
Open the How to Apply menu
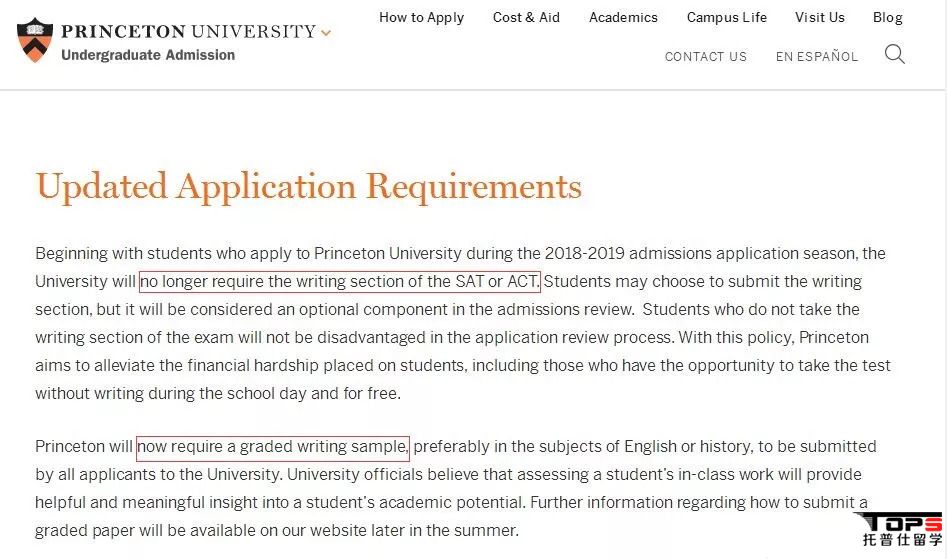pos(422,18)
